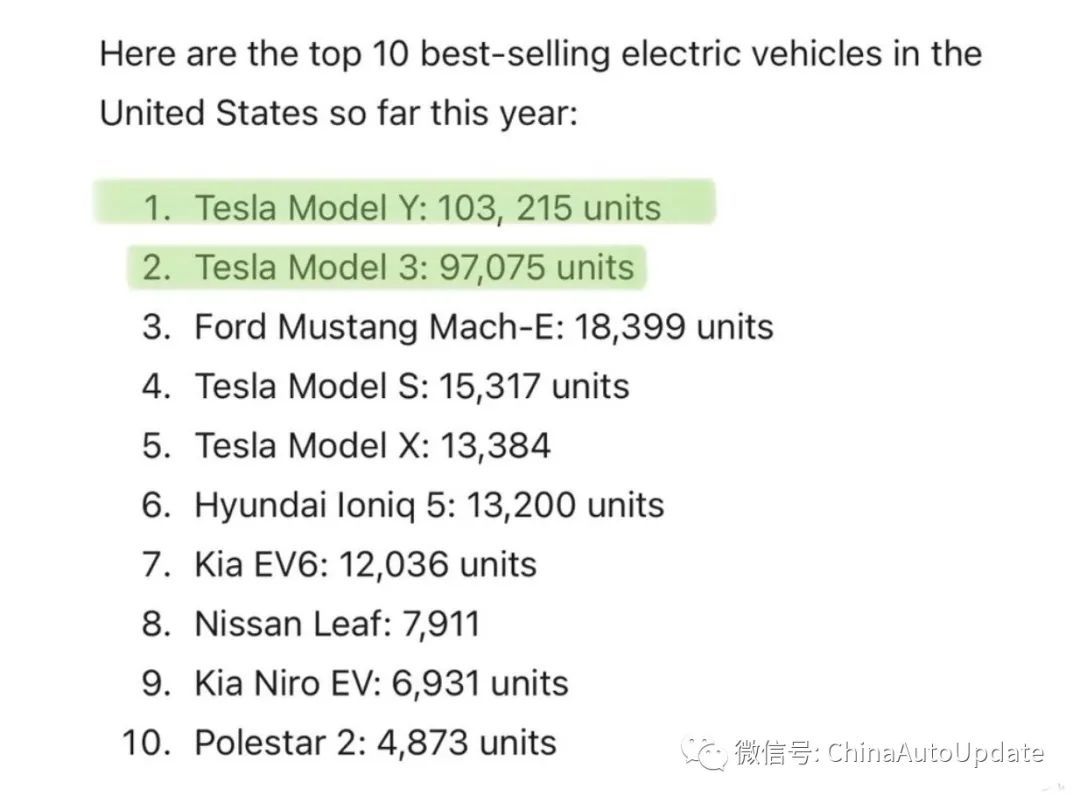Click list number 1 marker
Screen dimensions: 1080x803
coord(157,208)
